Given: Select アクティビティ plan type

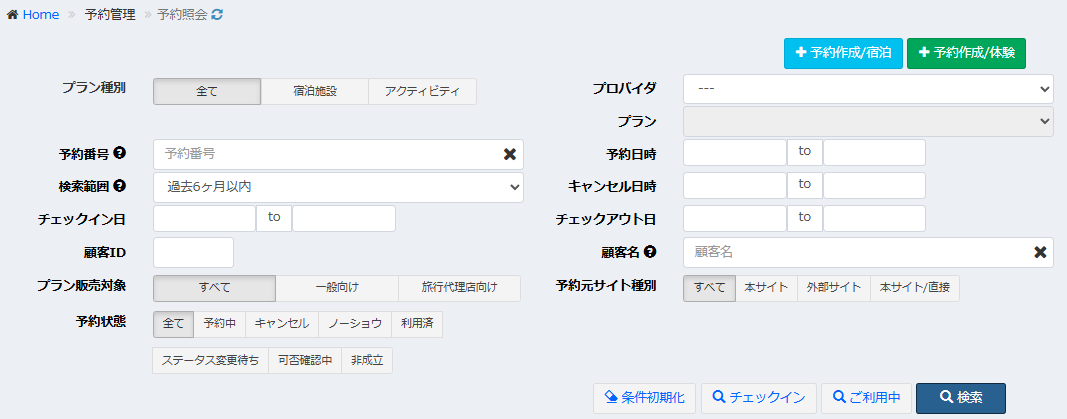Looking at the screenshot, I should click(x=422, y=92).
